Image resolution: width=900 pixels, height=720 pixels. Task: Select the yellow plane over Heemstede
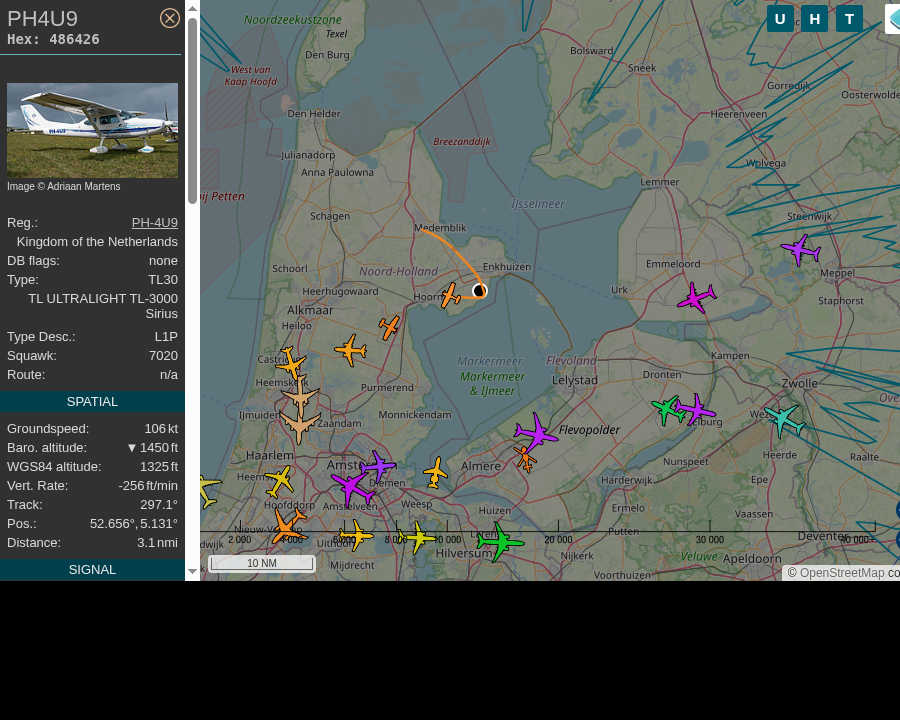point(280,481)
